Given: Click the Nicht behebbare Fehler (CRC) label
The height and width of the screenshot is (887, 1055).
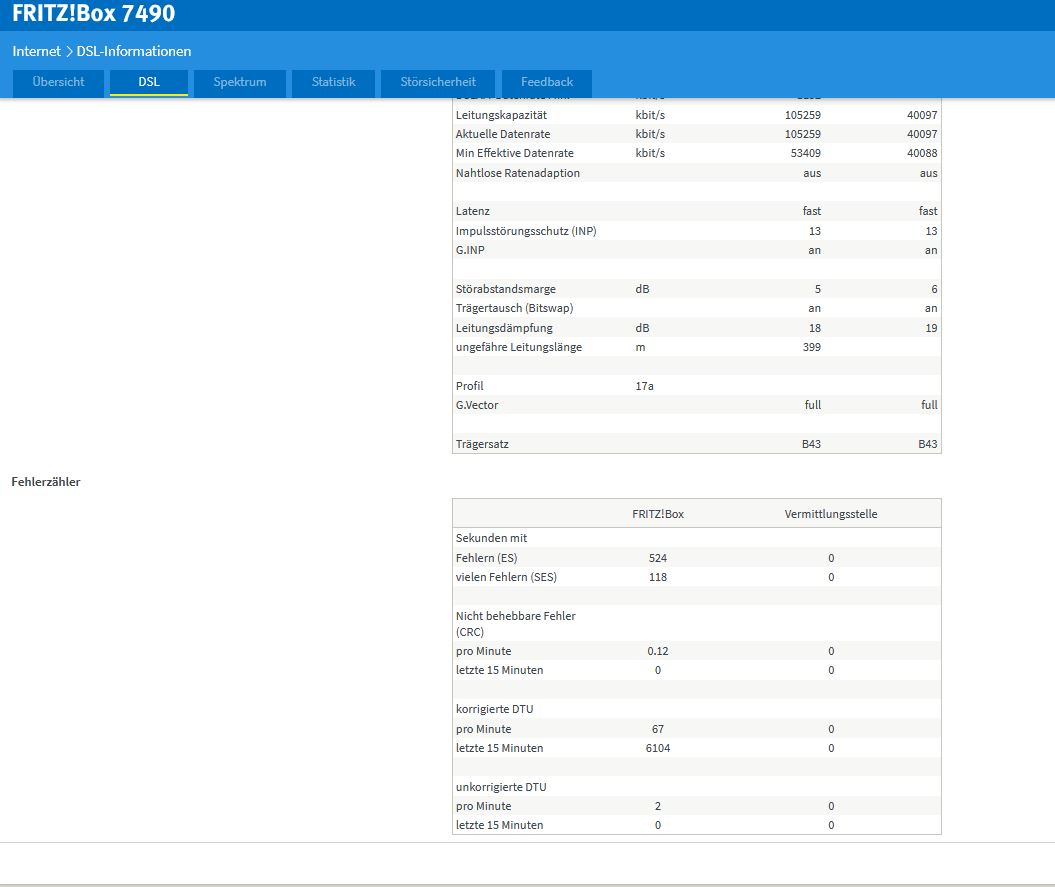Looking at the screenshot, I should point(515,624).
